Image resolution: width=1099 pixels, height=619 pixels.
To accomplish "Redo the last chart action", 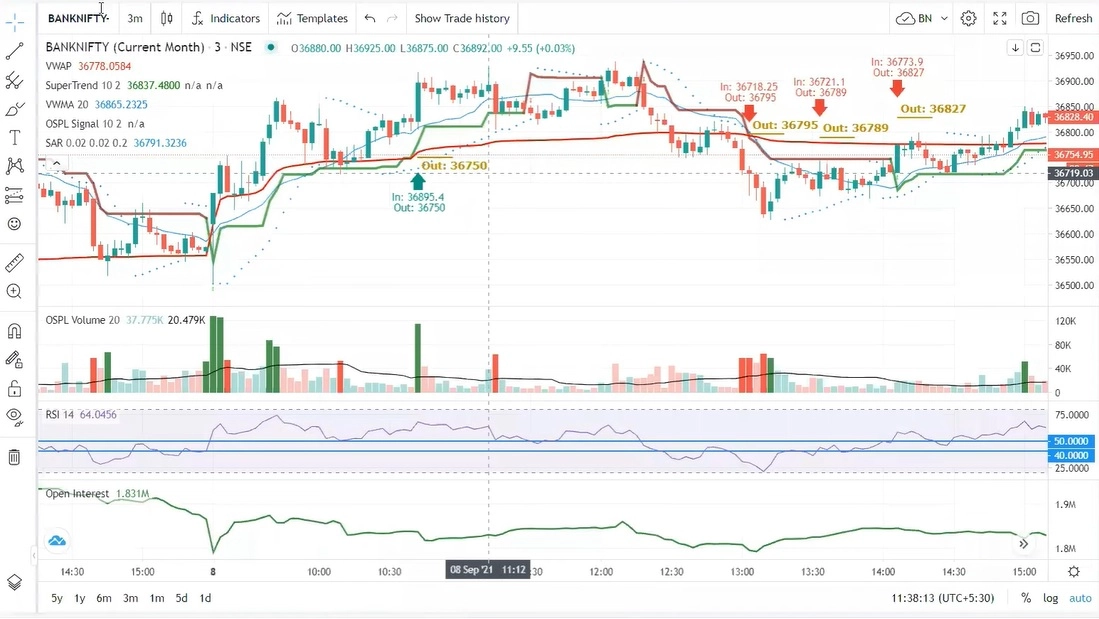I will tap(392, 18).
